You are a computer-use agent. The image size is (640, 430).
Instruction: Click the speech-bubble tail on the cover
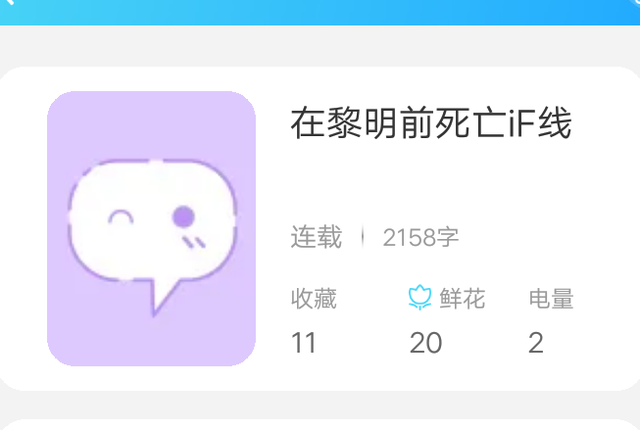point(161,297)
